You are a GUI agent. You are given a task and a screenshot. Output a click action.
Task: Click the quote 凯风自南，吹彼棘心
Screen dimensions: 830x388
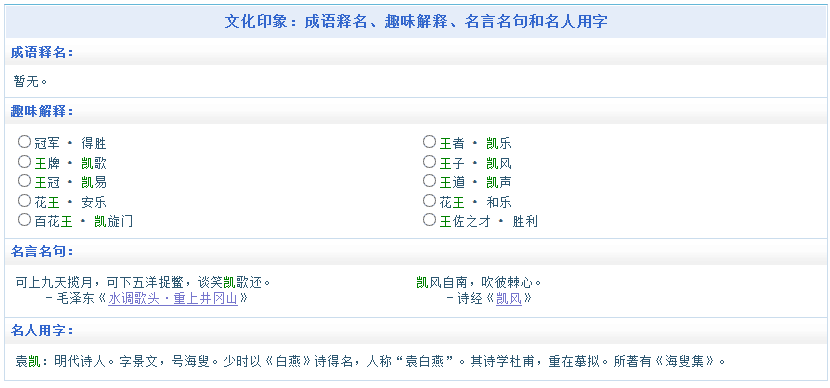479,282
